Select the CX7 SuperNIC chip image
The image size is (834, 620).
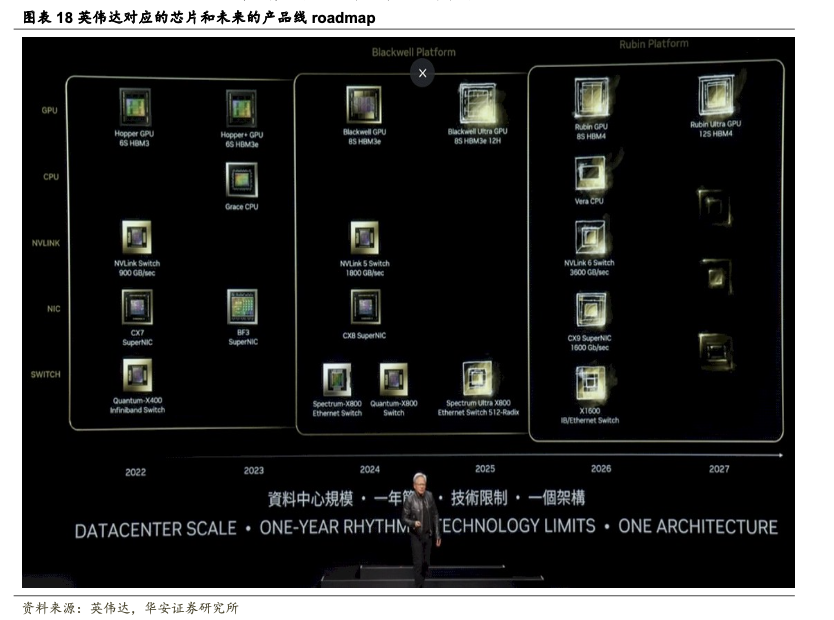[137, 307]
